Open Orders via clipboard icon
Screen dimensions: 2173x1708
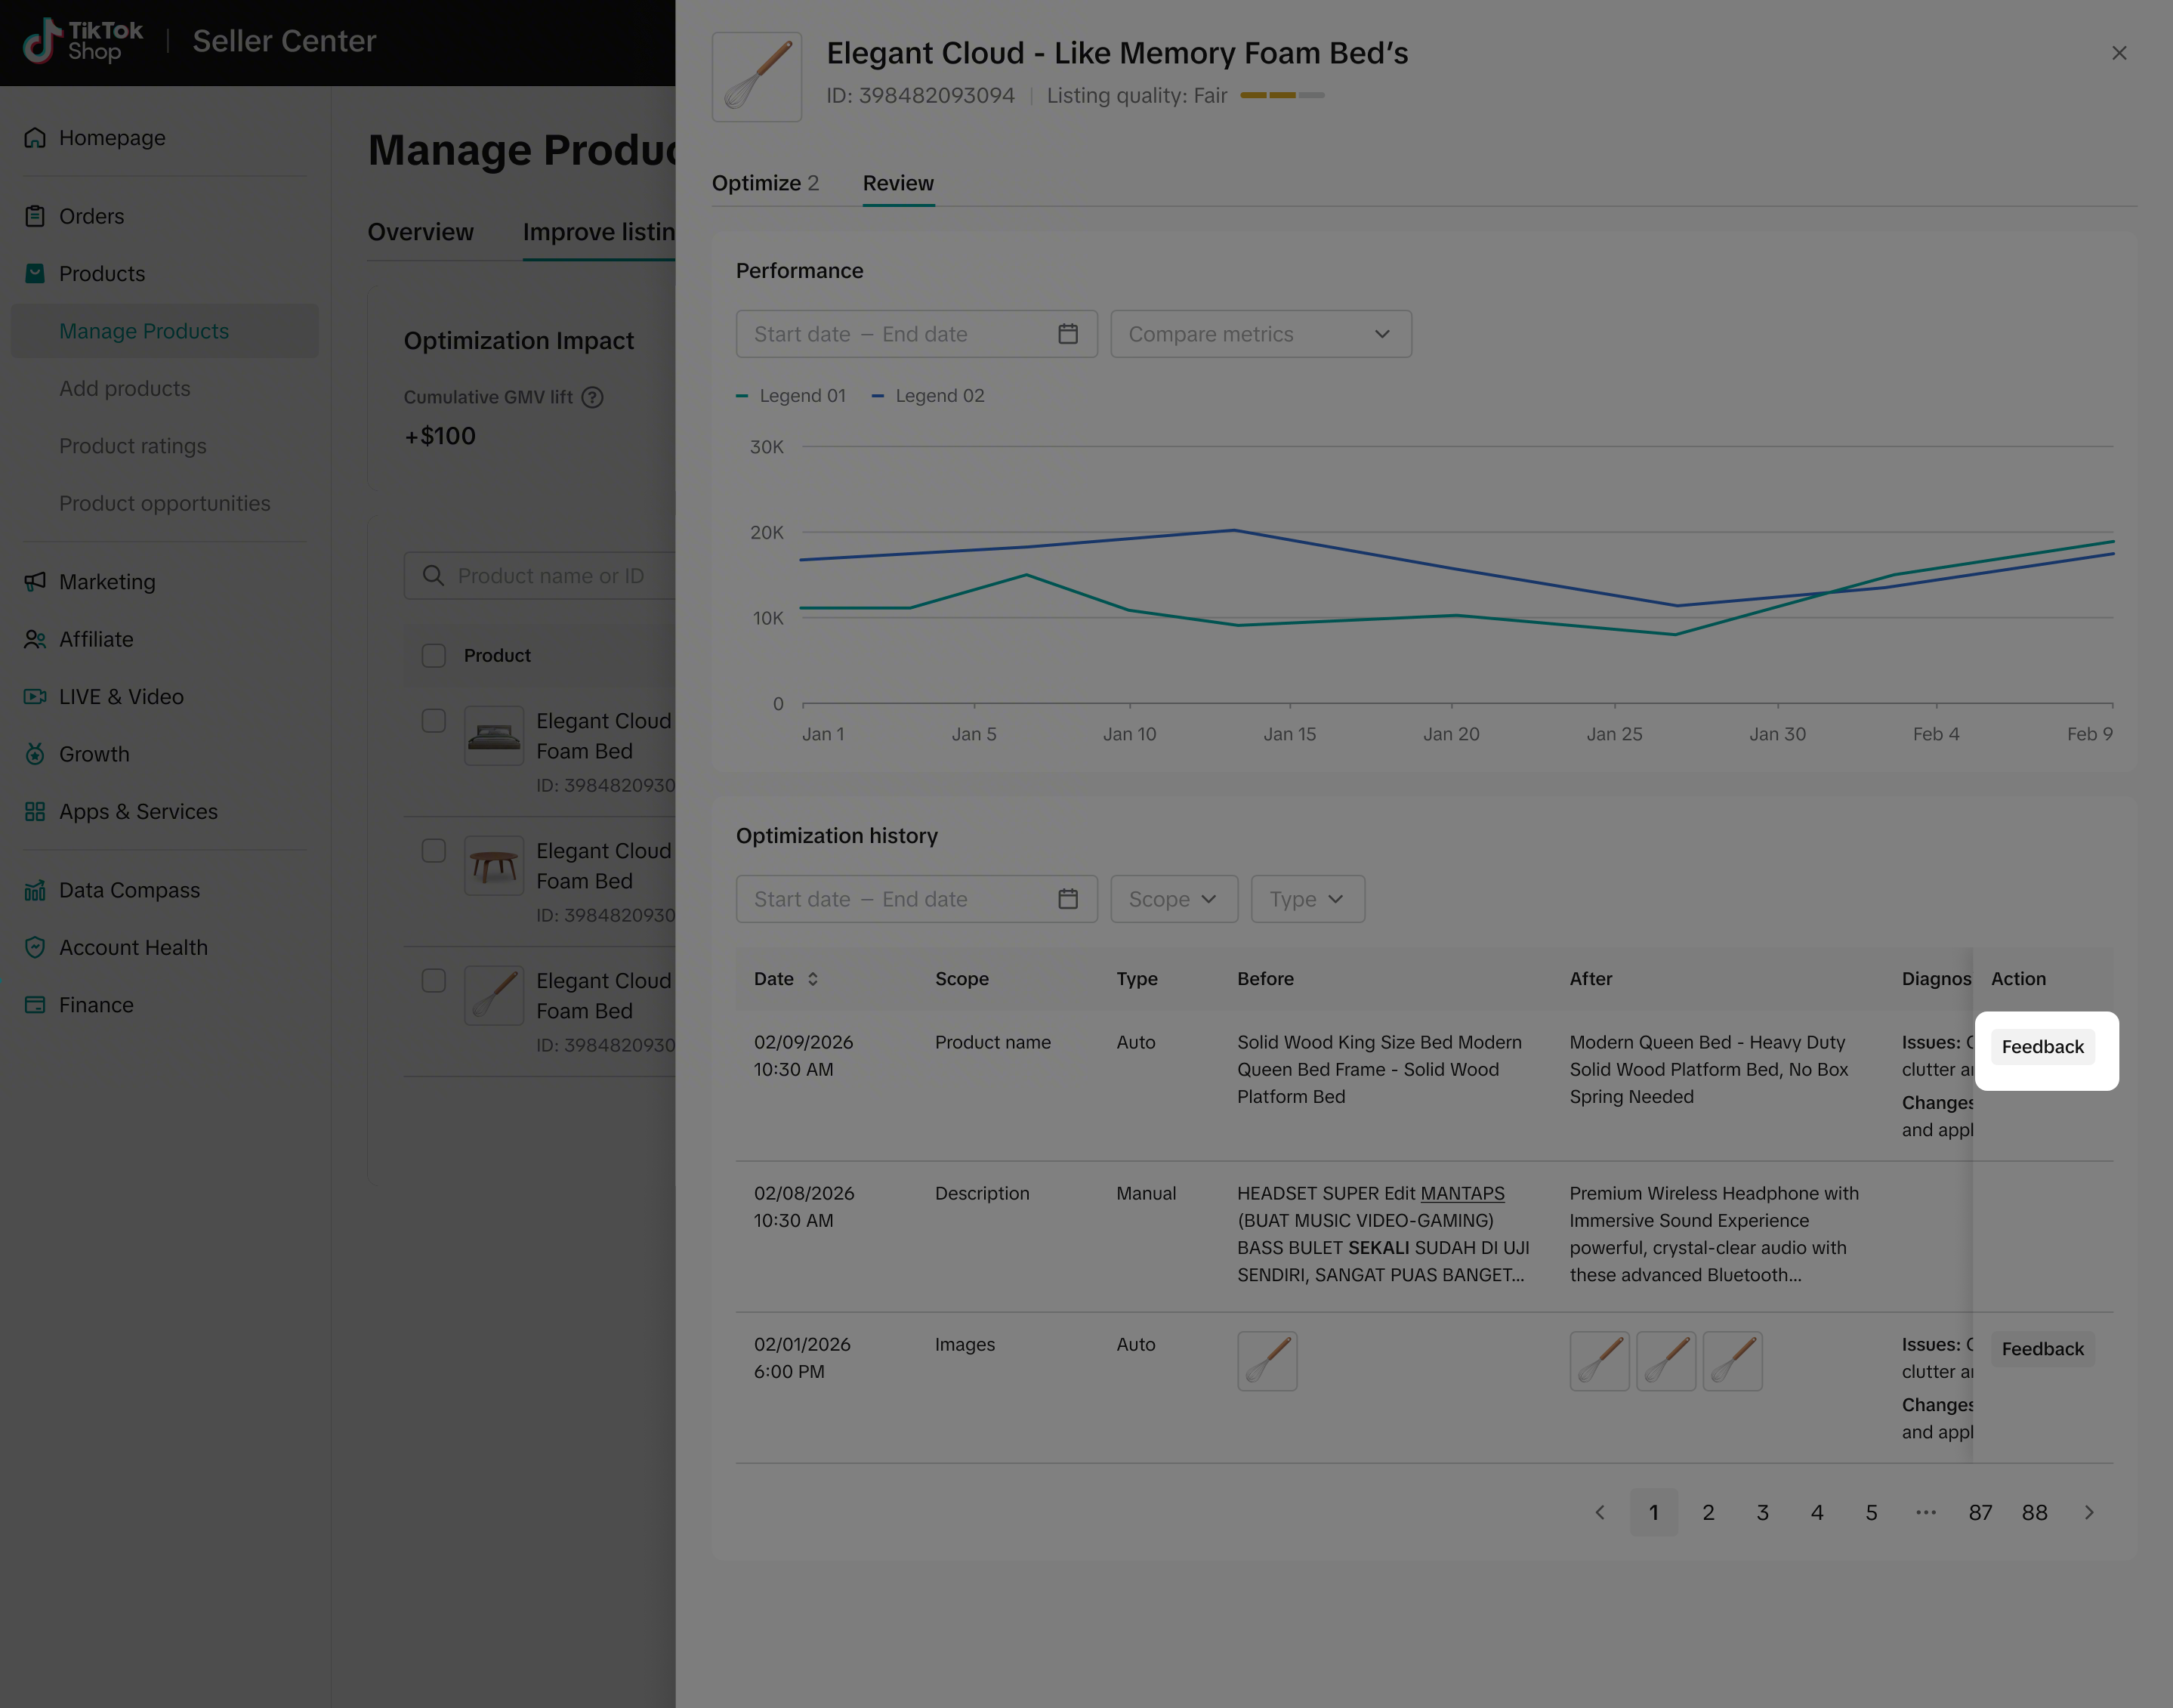[x=35, y=216]
